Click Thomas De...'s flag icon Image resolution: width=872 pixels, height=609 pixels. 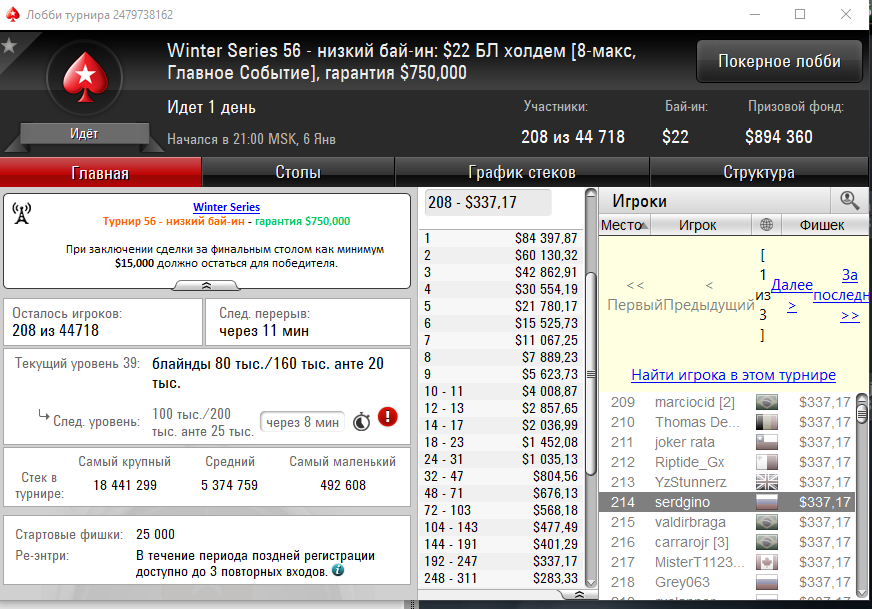click(x=767, y=422)
